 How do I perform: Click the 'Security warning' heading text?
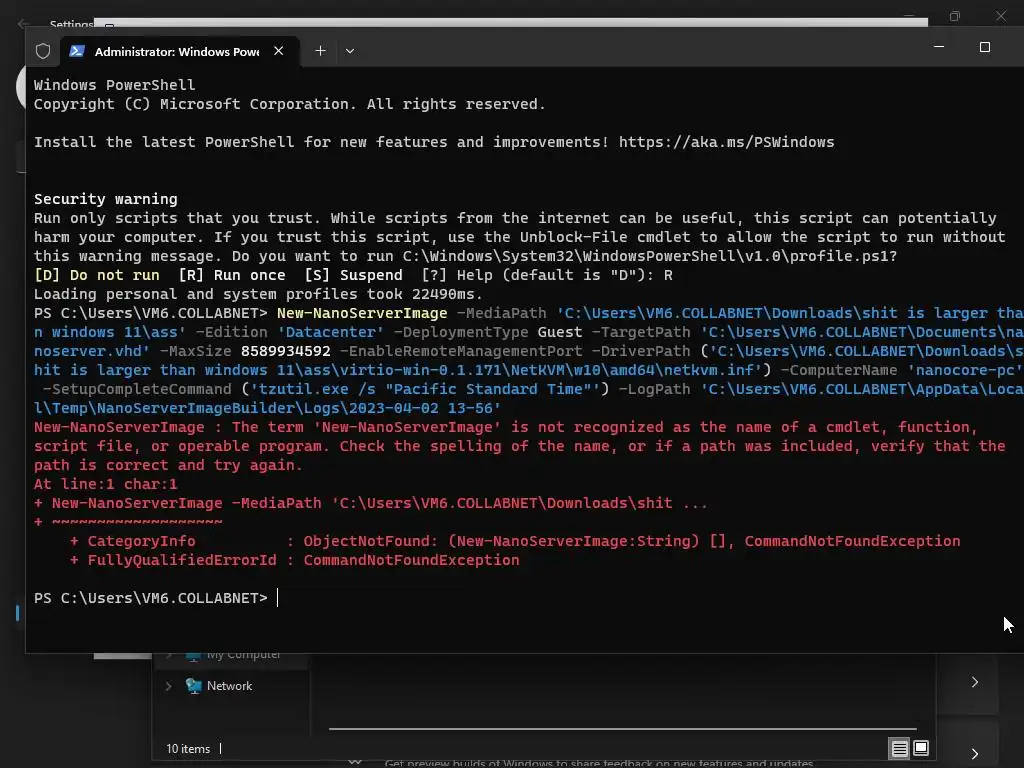[106, 199]
